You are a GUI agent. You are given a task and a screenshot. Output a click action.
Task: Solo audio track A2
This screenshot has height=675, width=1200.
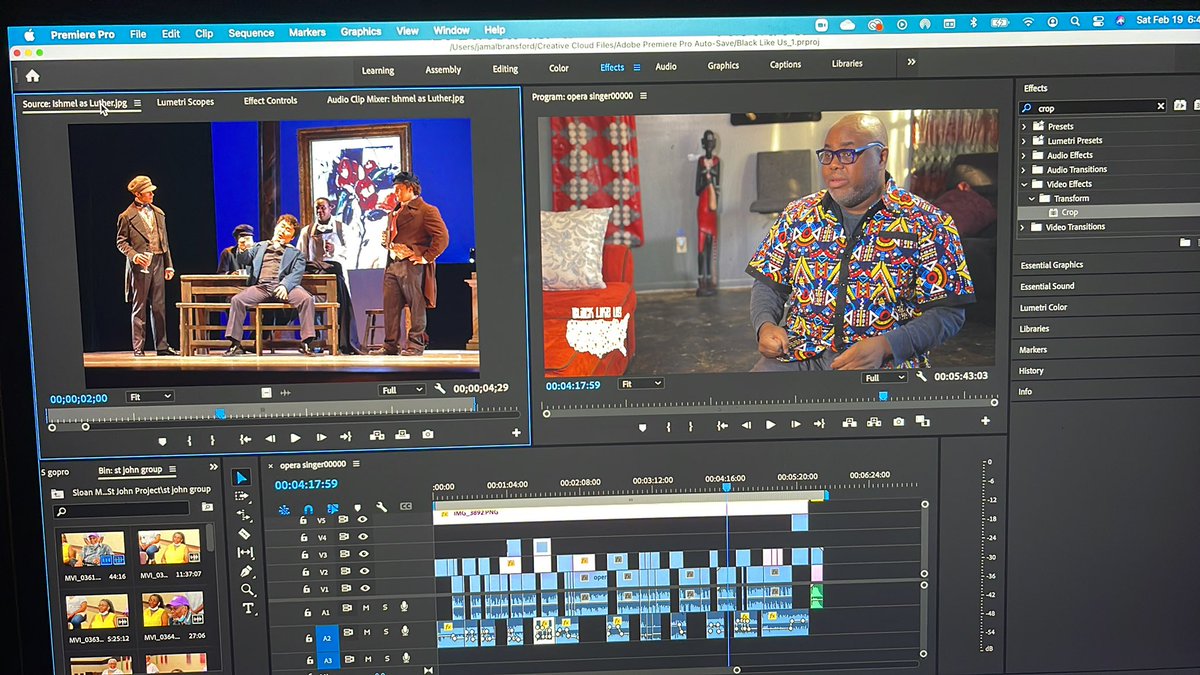(x=386, y=631)
